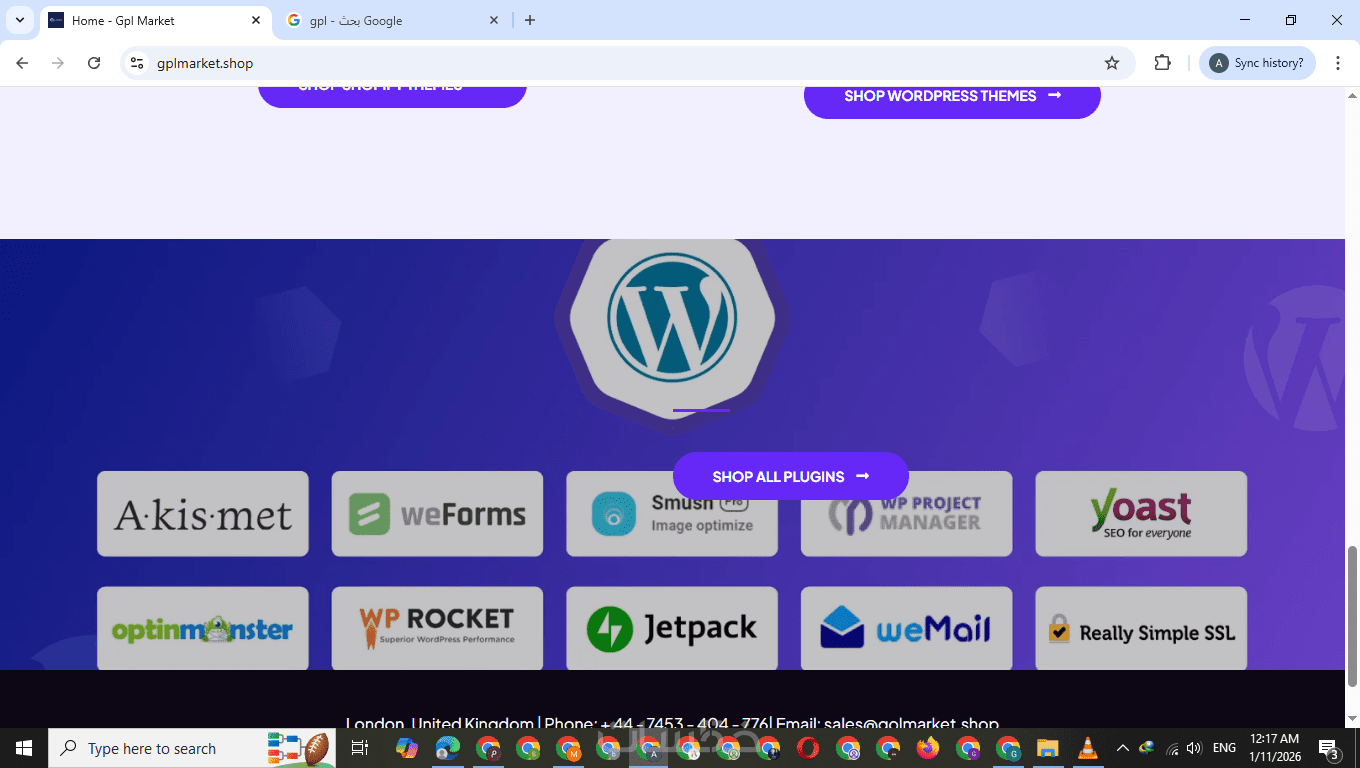Open Task View on the taskbar
This screenshot has height=768, width=1360.
[360, 748]
